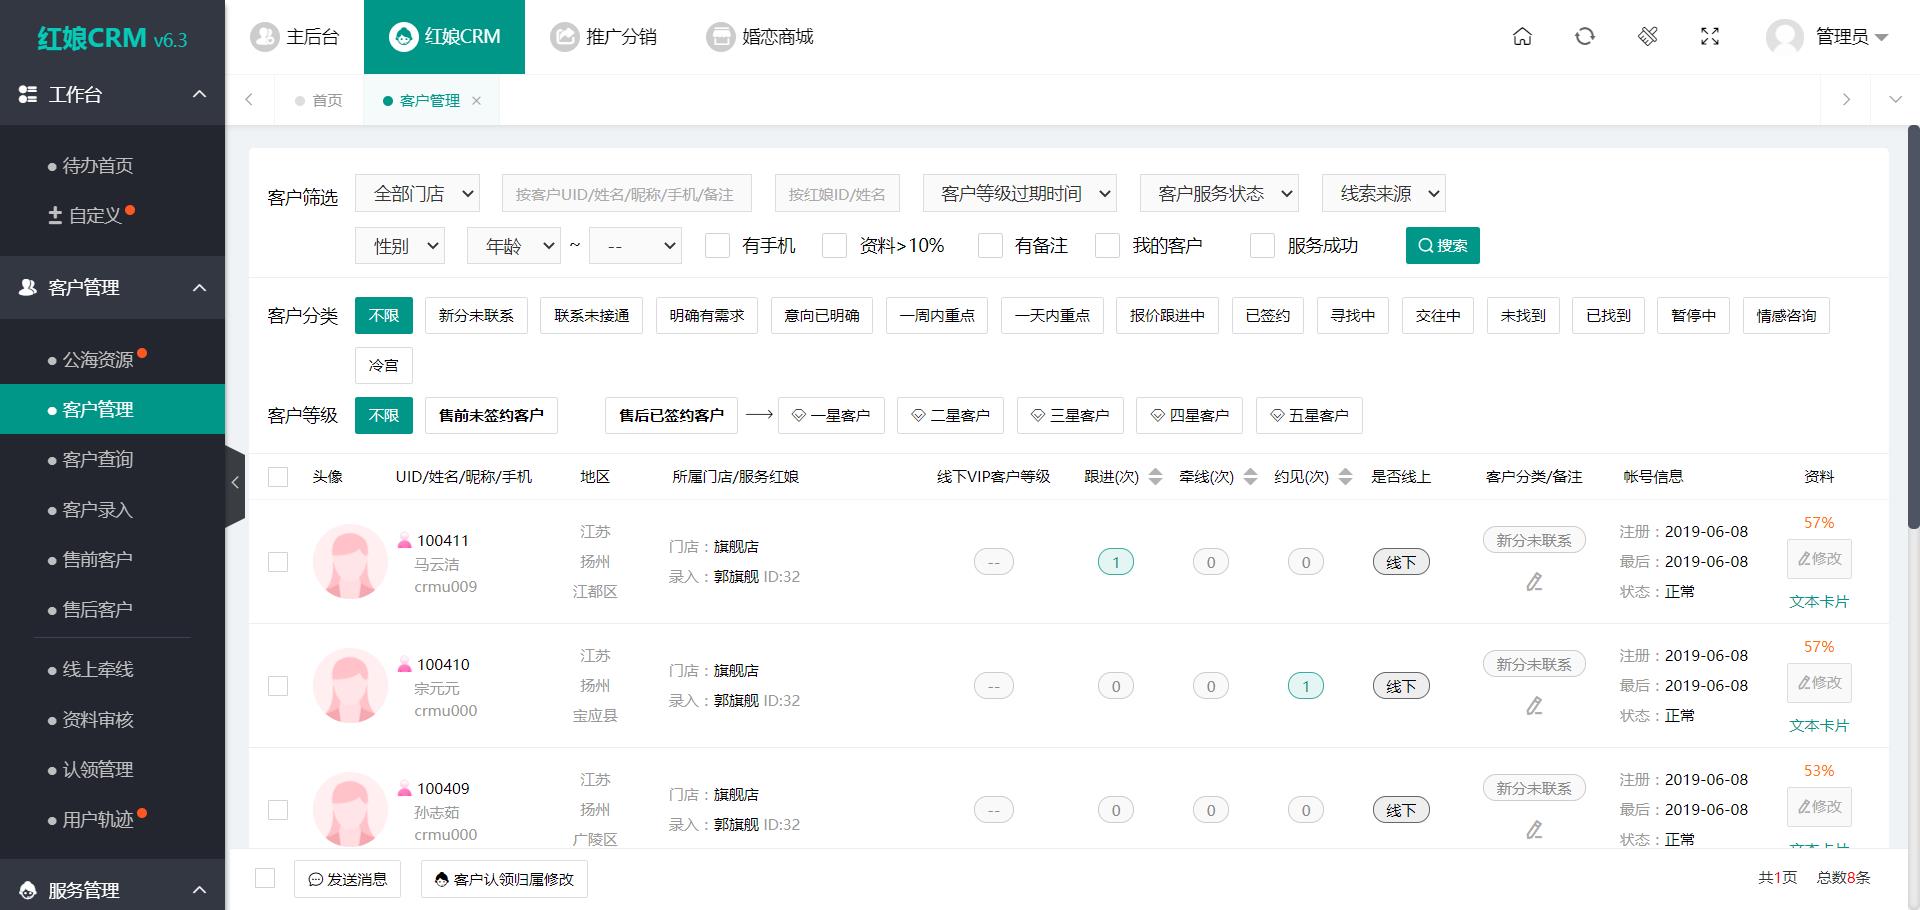Expand the 管理员 account menu
This screenshot has height=910, width=1920.
coord(1827,37)
